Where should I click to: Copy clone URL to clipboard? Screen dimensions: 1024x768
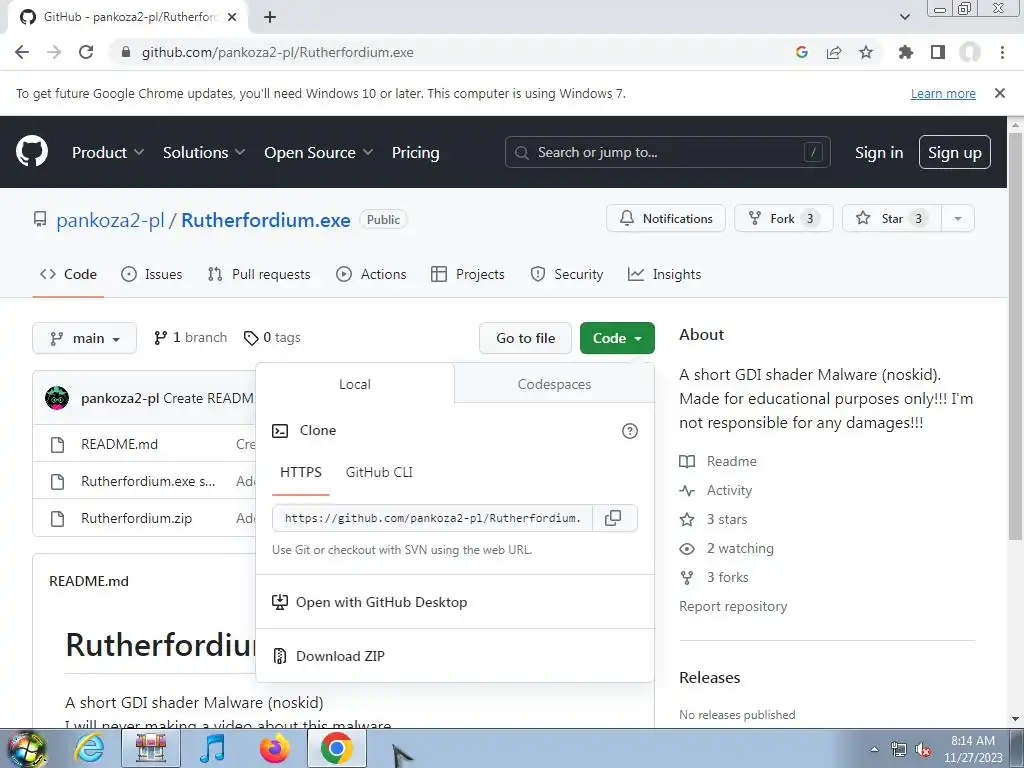pyautogui.click(x=613, y=518)
